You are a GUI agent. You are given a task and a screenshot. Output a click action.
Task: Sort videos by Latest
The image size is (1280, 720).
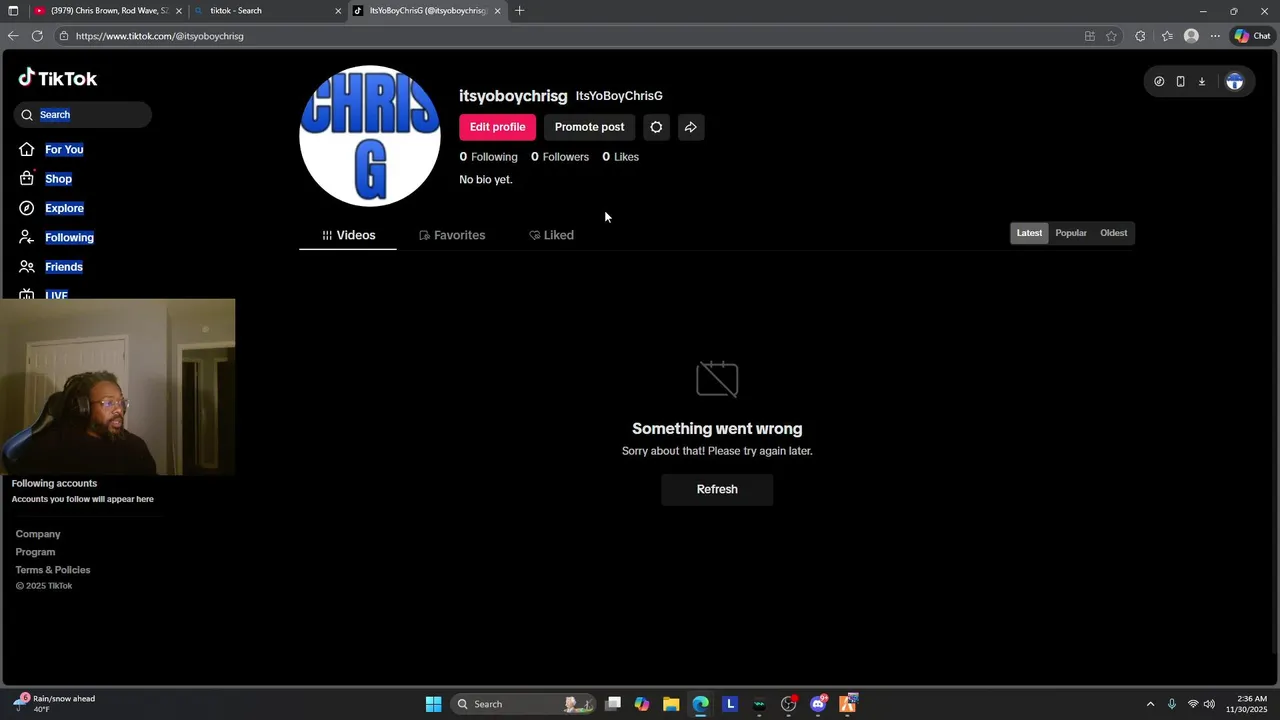[1029, 233]
